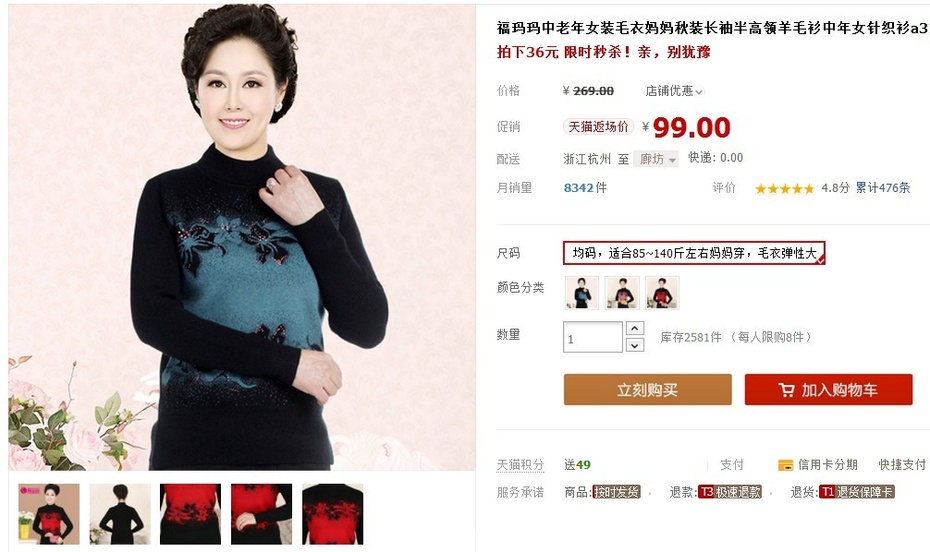The width and height of the screenshot is (930, 552).
Task: Increase quantity with the up arrow
Action: tap(635, 328)
